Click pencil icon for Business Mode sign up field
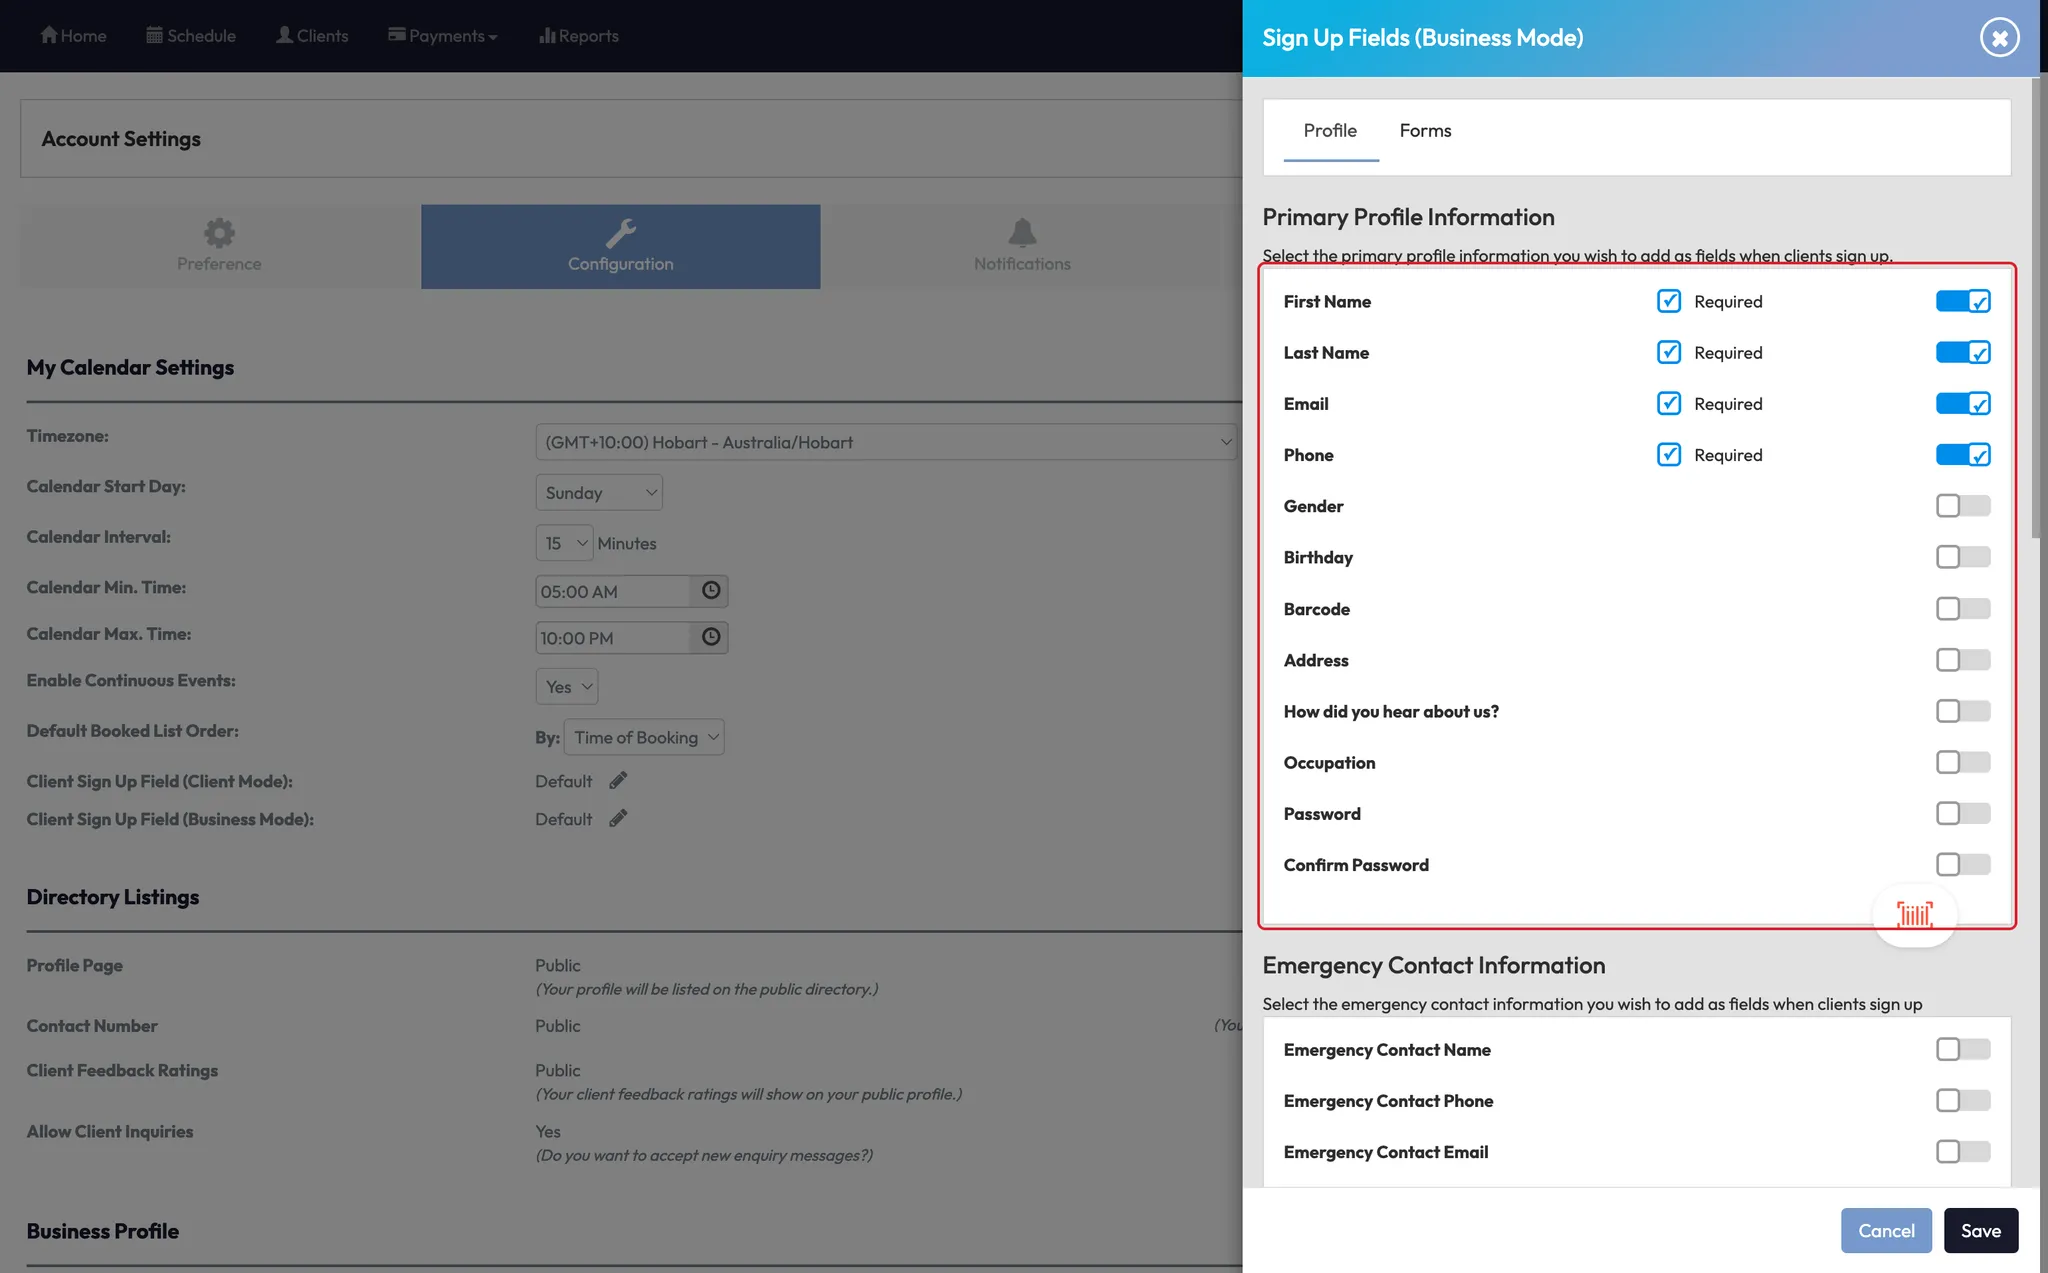The width and height of the screenshot is (2048, 1273). coord(618,818)
